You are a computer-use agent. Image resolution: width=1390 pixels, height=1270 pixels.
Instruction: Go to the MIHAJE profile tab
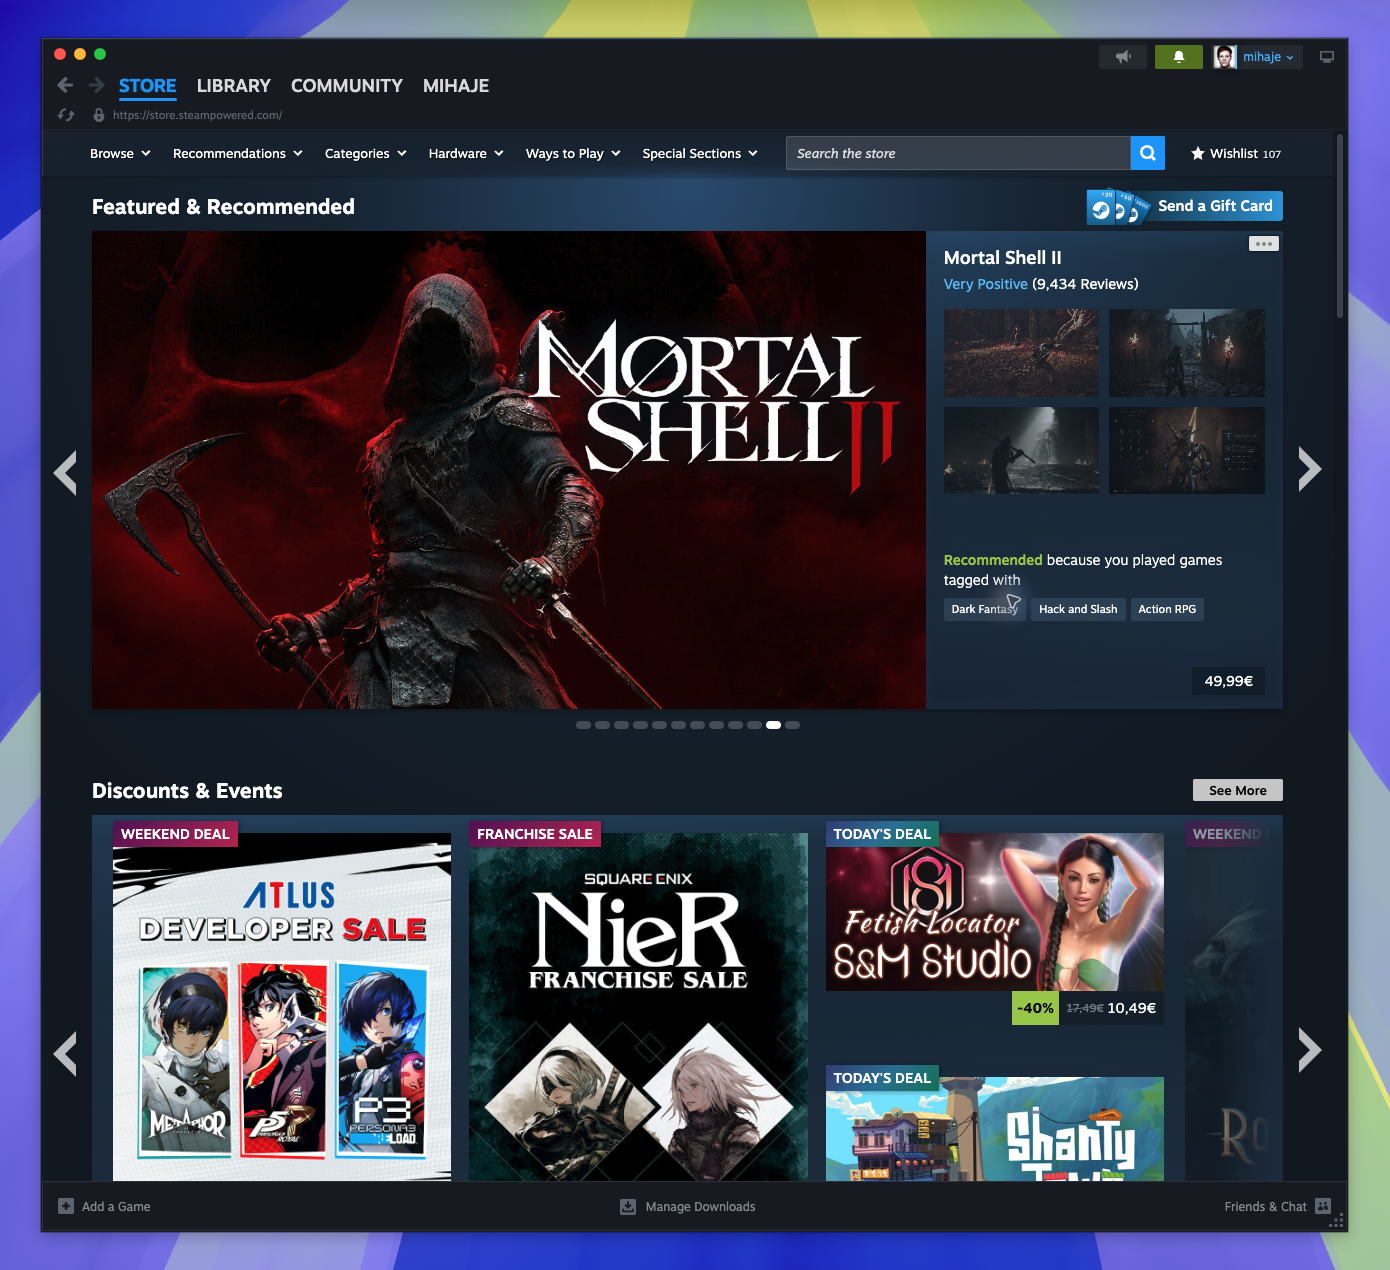[x=456, y=86]
